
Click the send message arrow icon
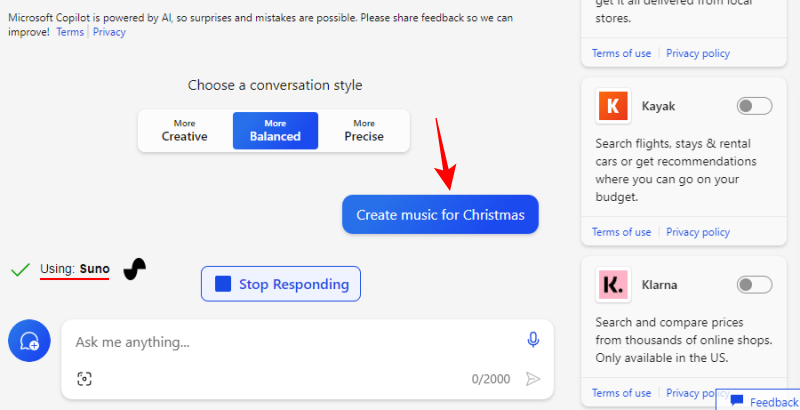pyautogui.click(x=533, y=379)
